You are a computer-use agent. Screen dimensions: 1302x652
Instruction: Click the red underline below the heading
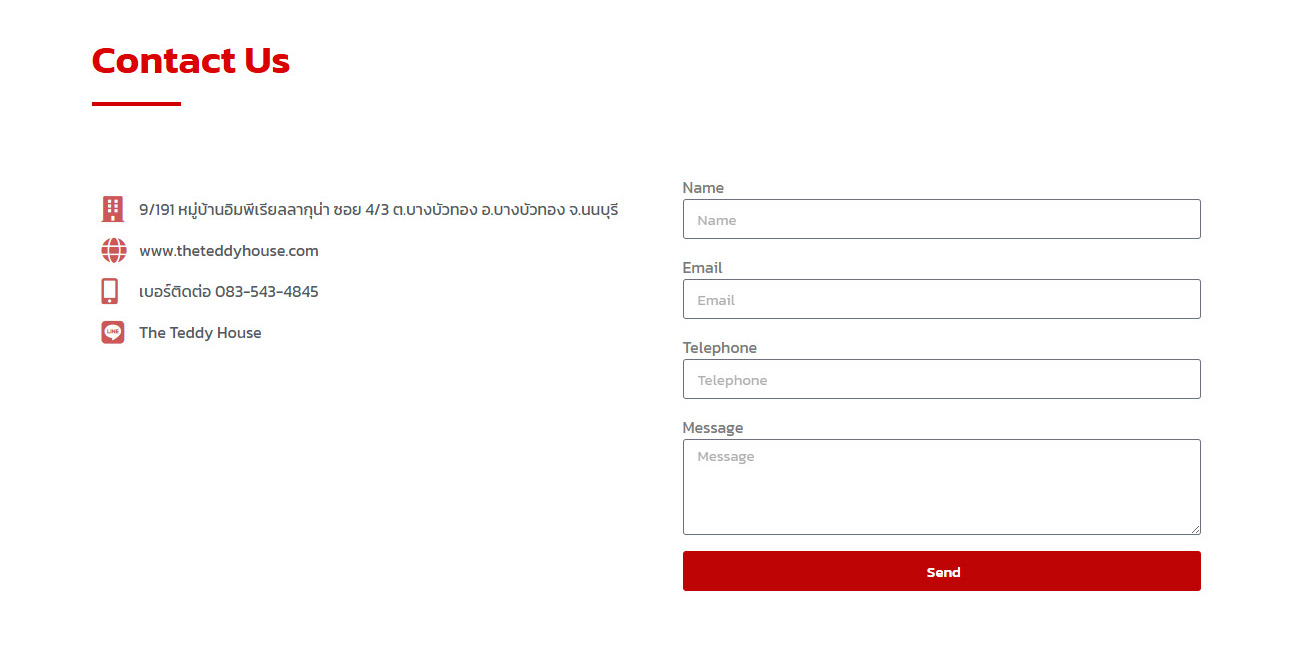136,103
